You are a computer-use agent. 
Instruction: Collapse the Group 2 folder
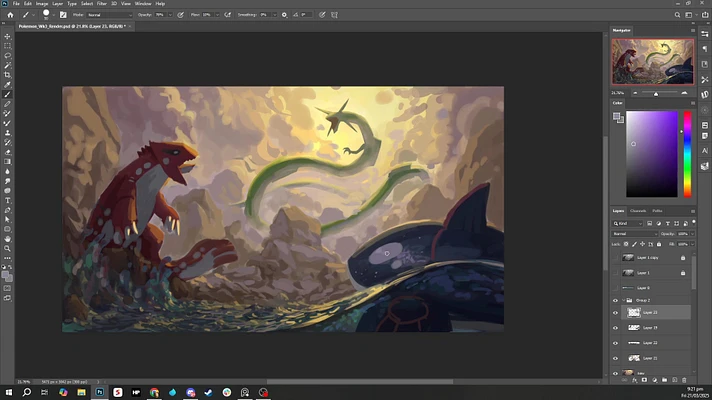[623, 300]
